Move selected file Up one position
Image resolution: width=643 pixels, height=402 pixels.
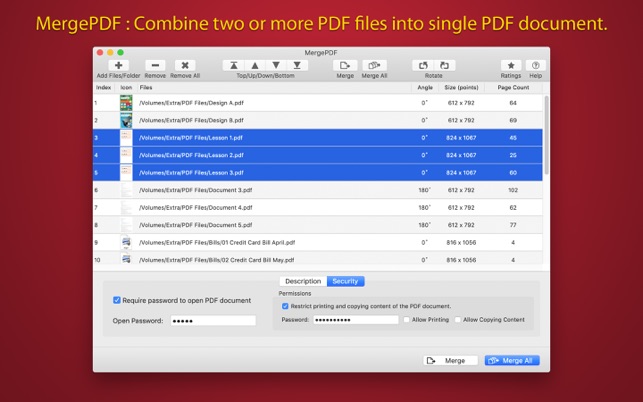point(255,65)
